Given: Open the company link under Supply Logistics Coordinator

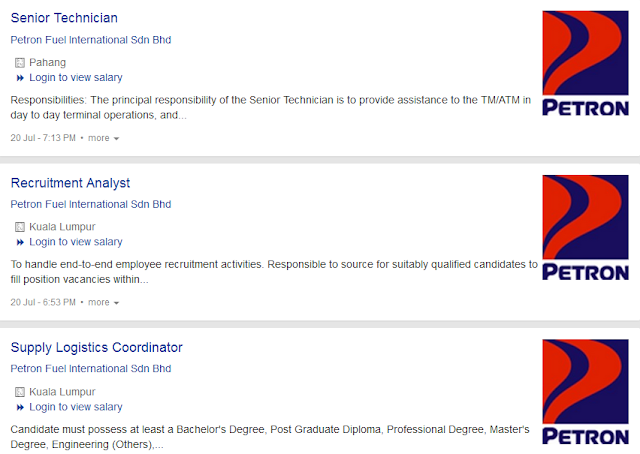Looking at the screenshot, I should [x=91, y=369].
